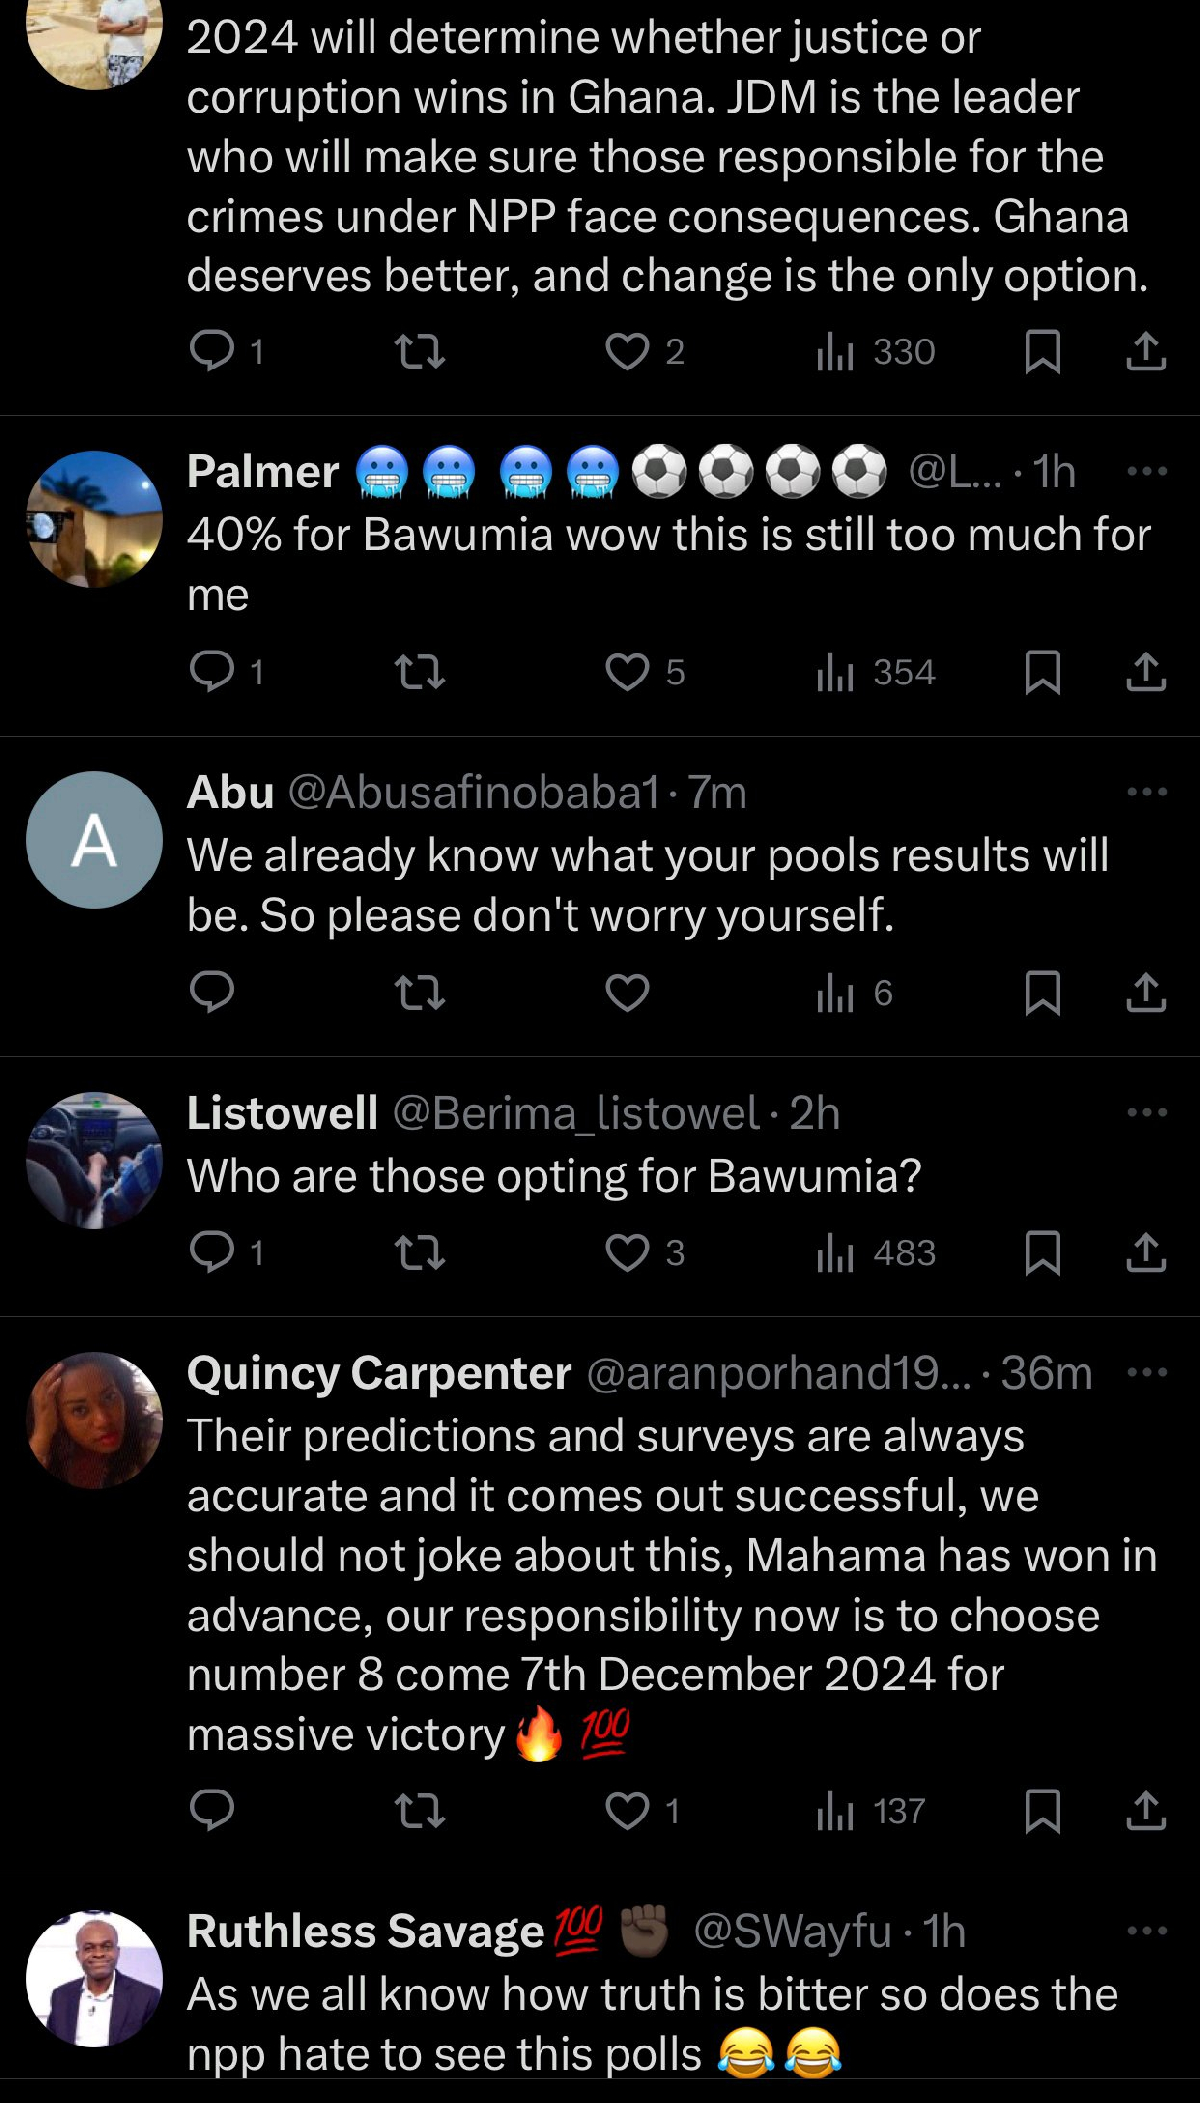Open Quincy Carpenter's profile picture
1200x2103 pixels.
click(94, 1421)
